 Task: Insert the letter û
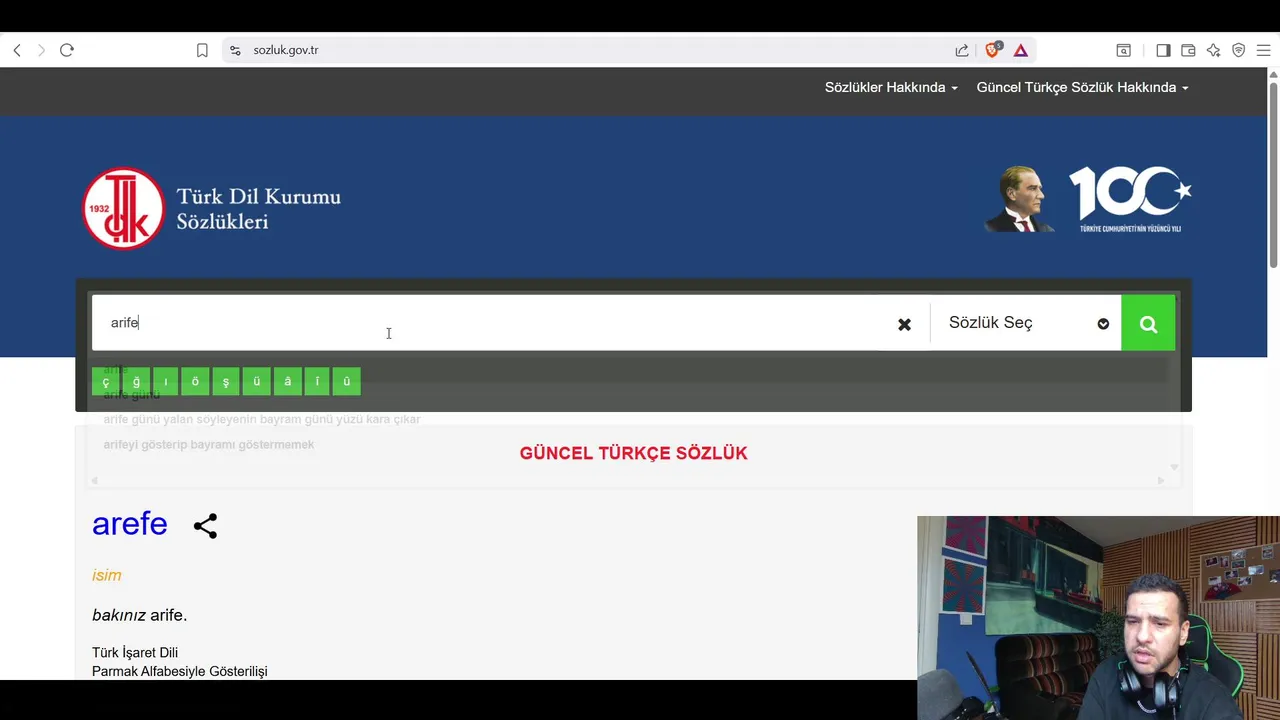click(x=347, y=381)
